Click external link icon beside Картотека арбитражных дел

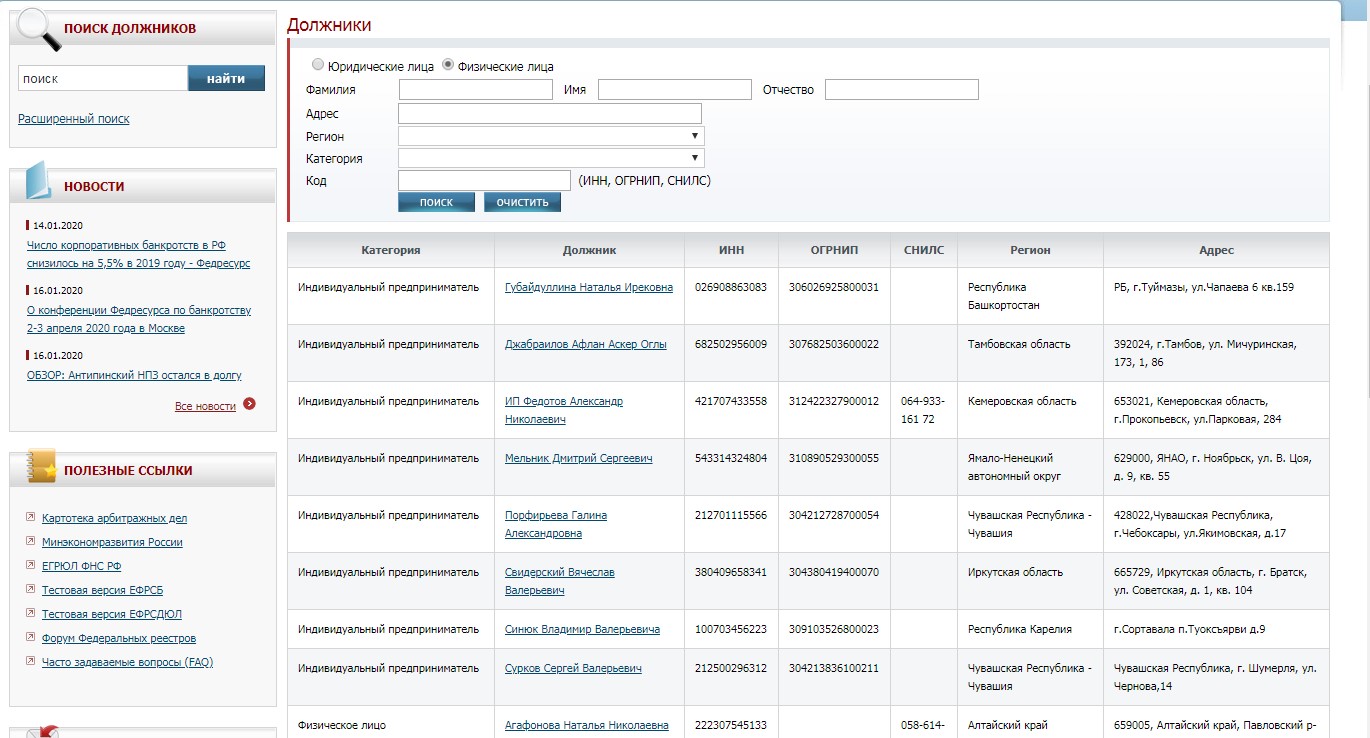(x=32, y=518)
